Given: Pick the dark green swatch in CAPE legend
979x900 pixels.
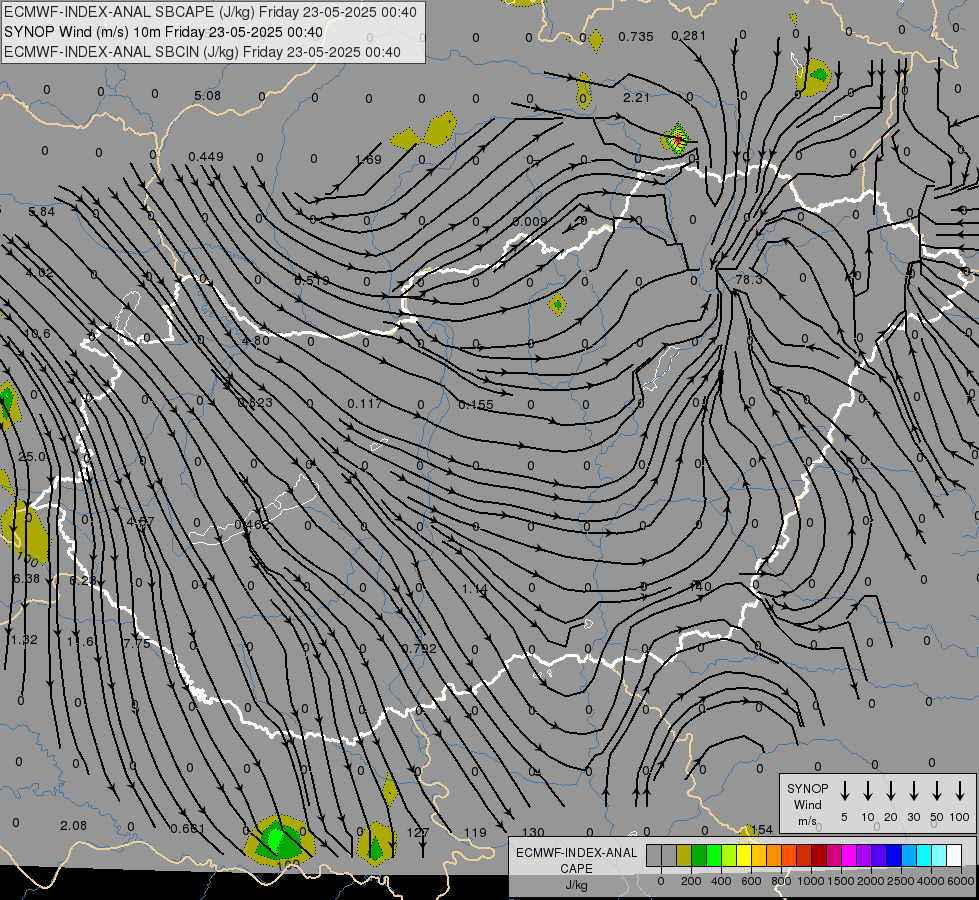Looking at the screenshot, I should pyautogui.click(x=699, y=856).
